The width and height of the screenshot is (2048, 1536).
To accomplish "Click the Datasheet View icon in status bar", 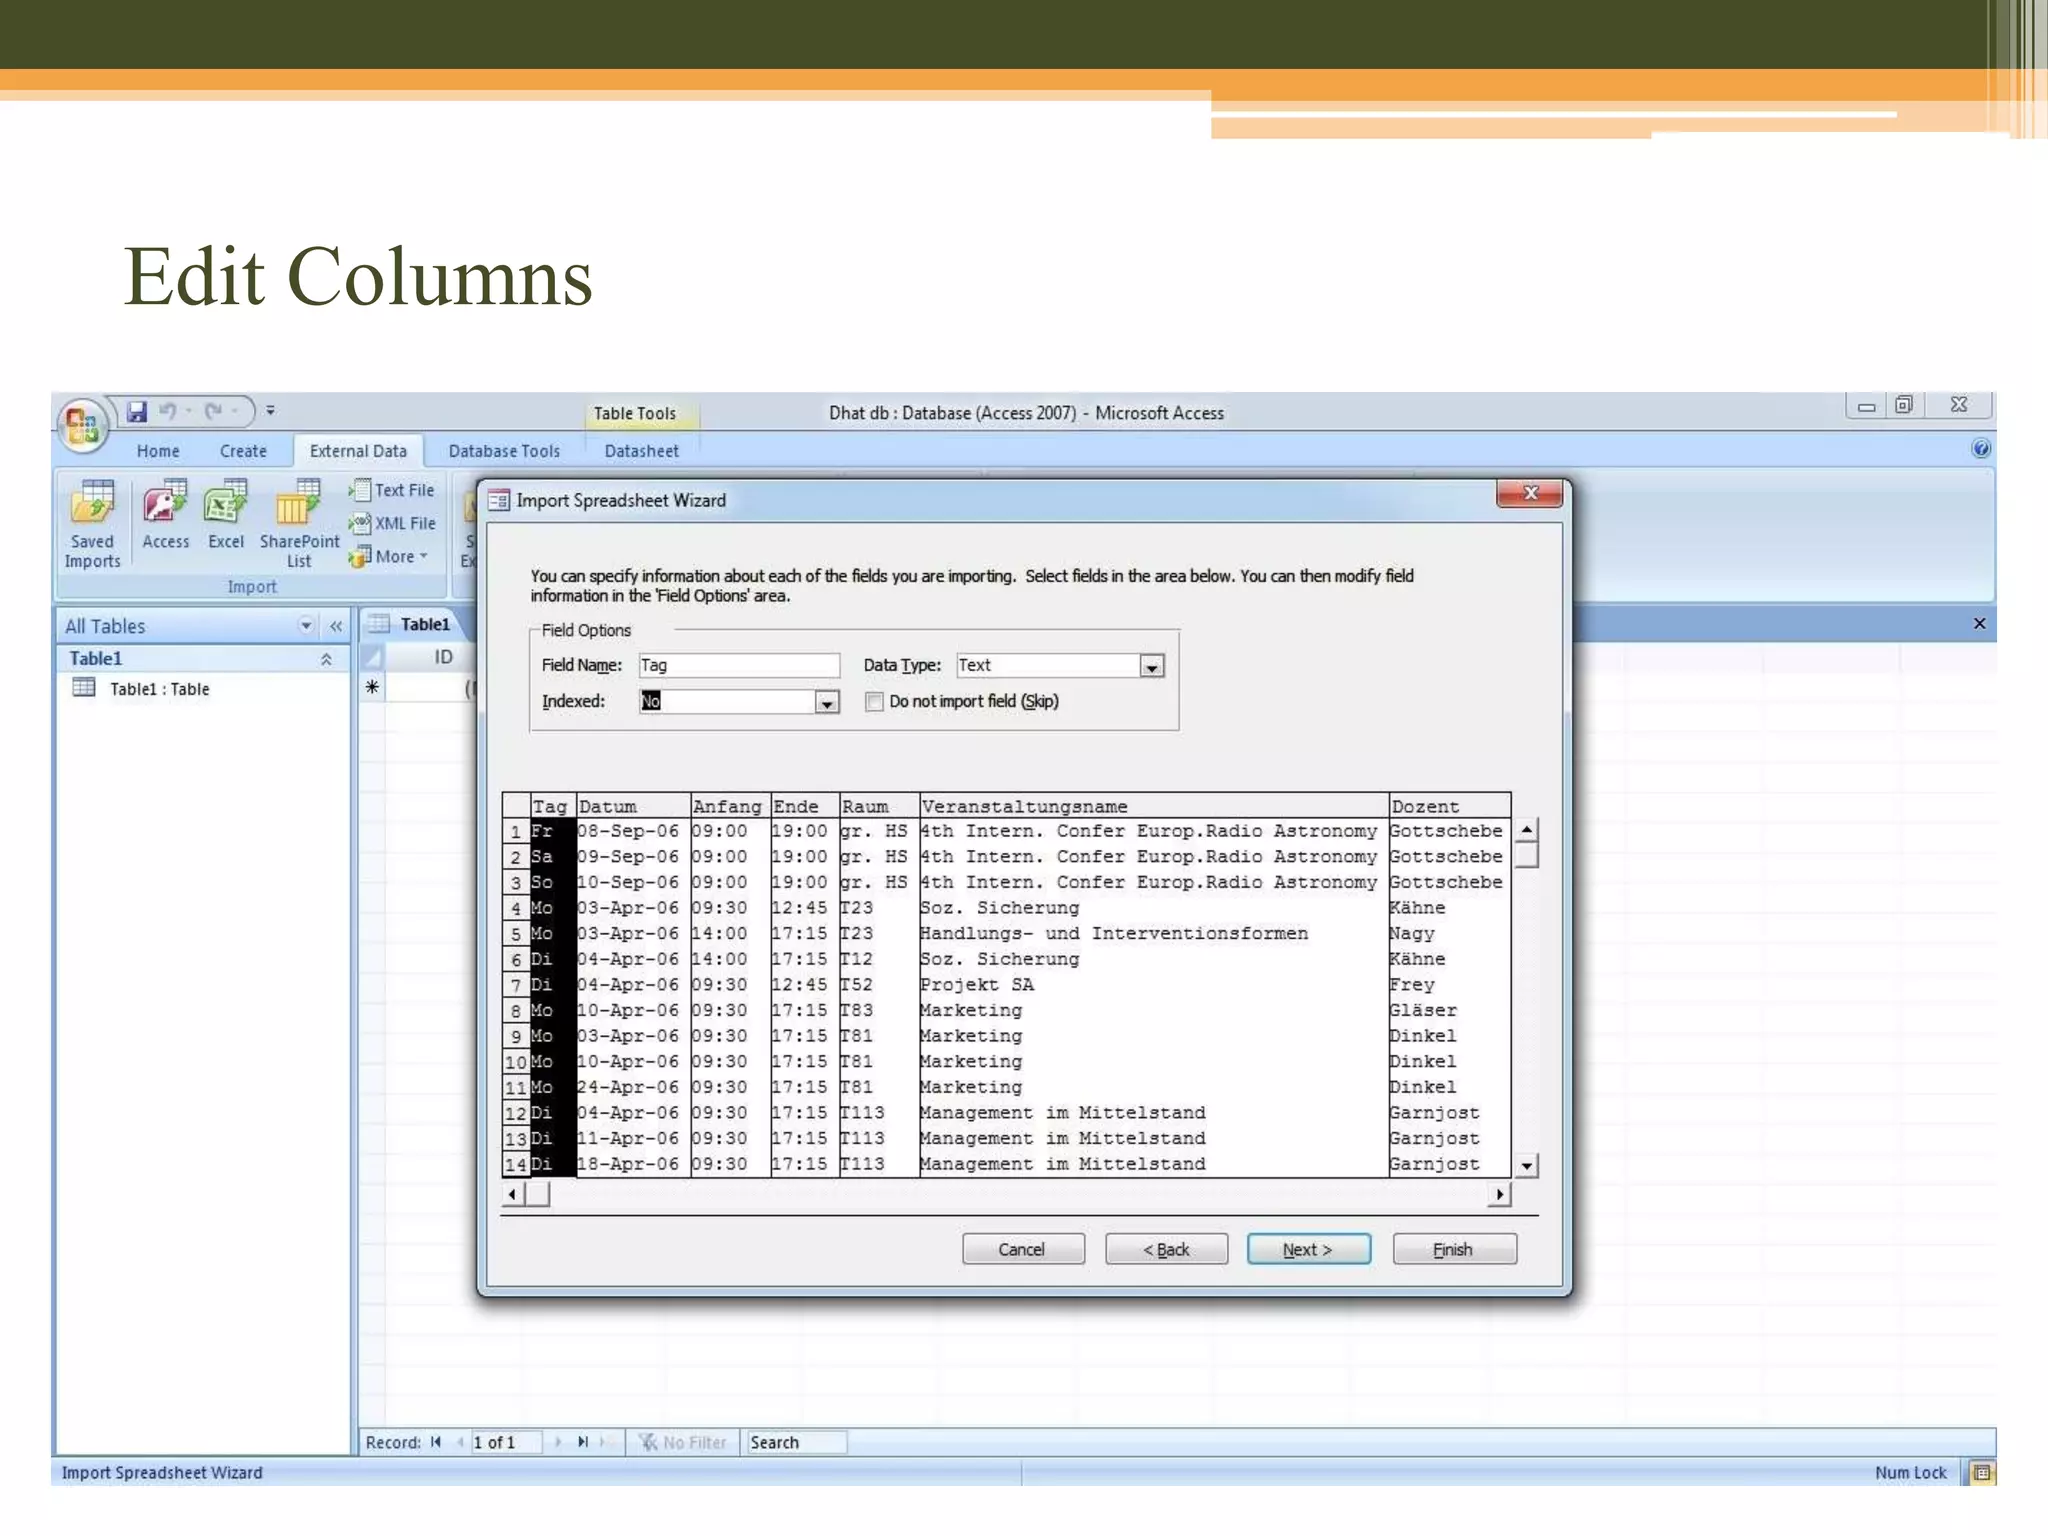I will click(1980, 1473).
